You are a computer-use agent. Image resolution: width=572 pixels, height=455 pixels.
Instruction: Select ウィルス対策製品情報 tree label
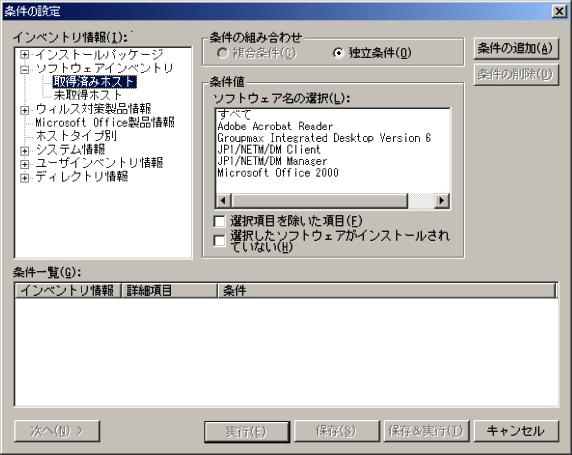(93, 109)
